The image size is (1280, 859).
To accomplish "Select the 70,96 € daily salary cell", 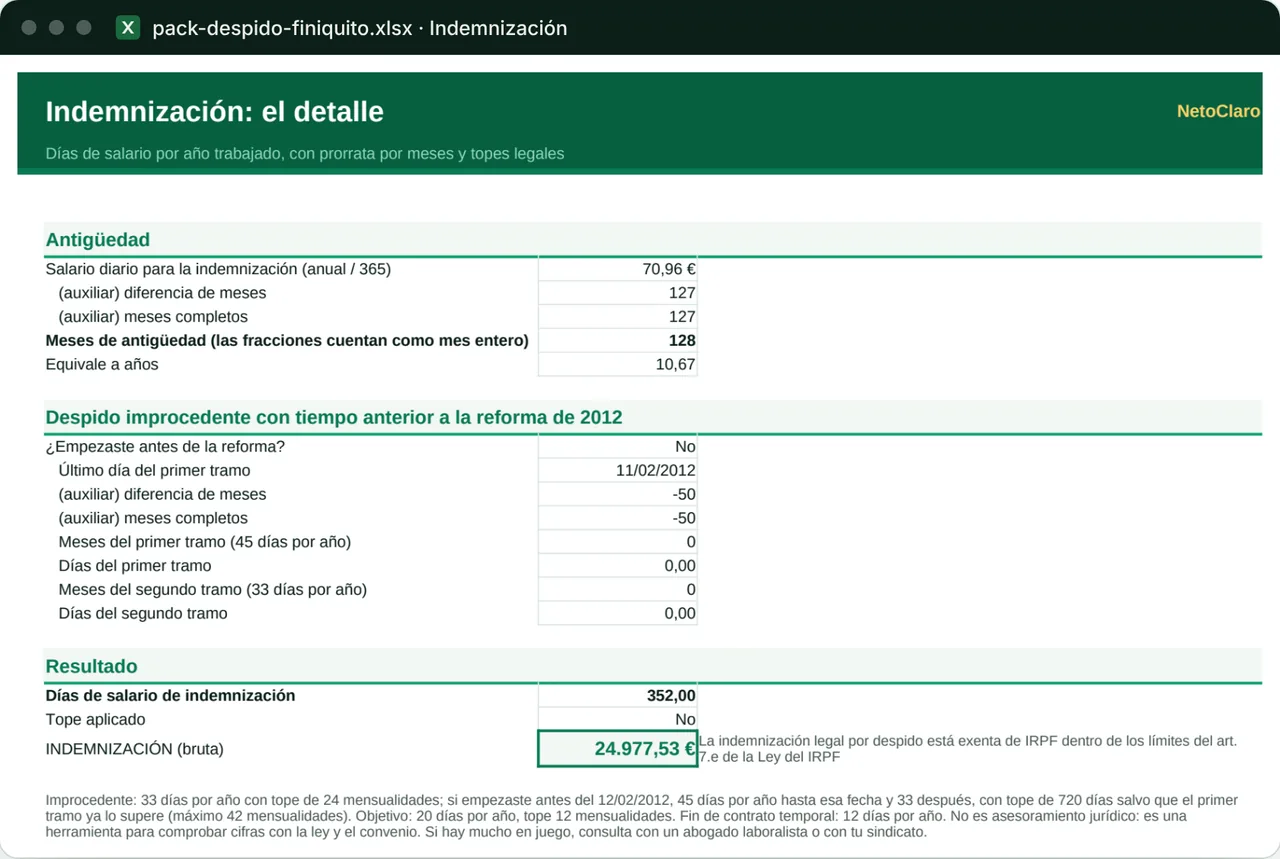I will coord(617,269).
